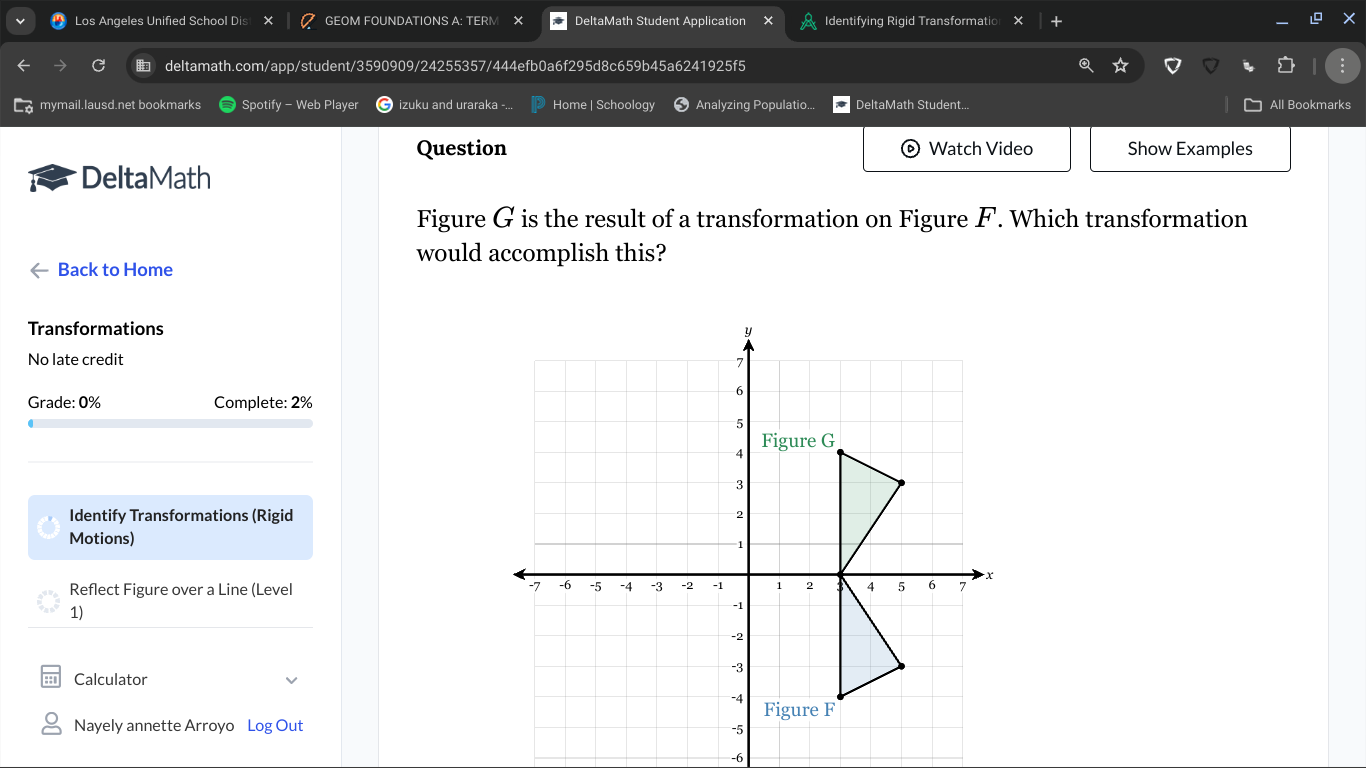The image size is (1366, 768).
Task: Click the Complete: 2% text
Action: 263,403
